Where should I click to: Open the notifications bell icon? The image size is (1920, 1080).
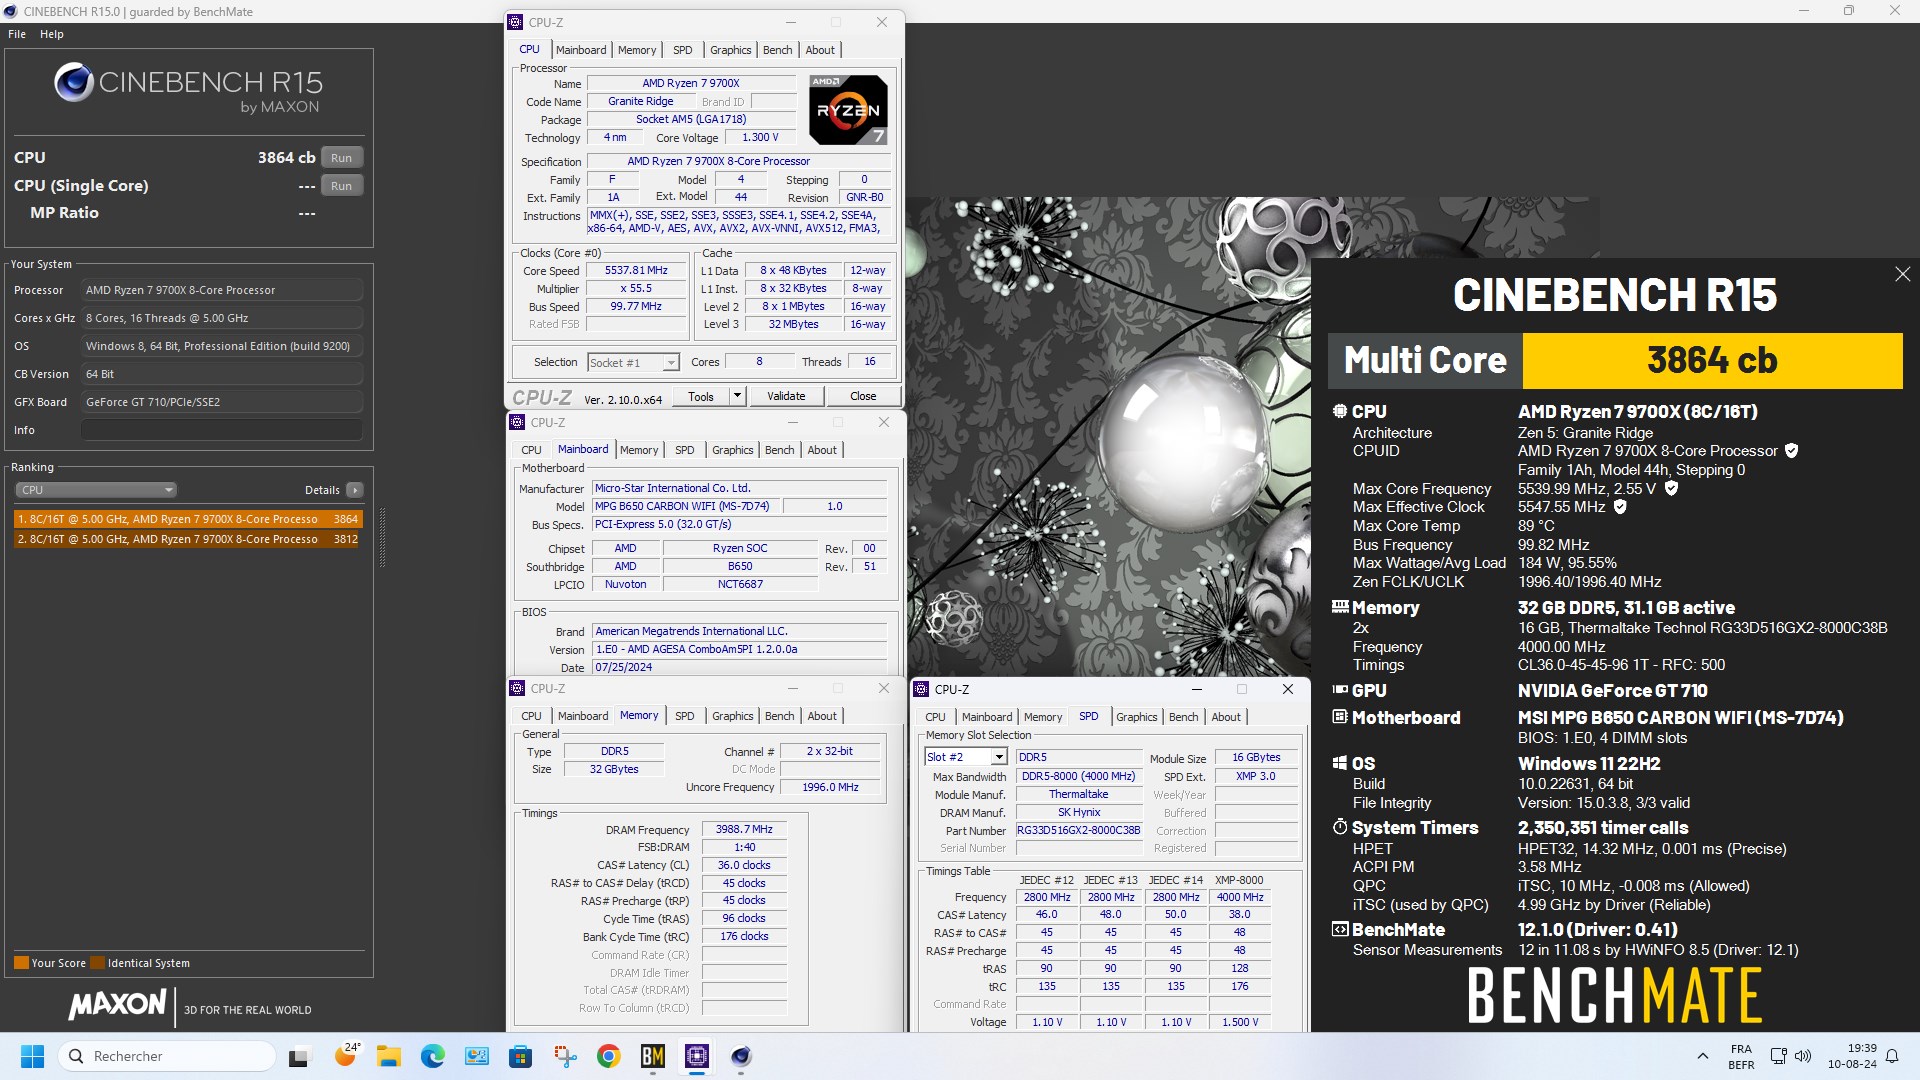pos(1892,1056)
